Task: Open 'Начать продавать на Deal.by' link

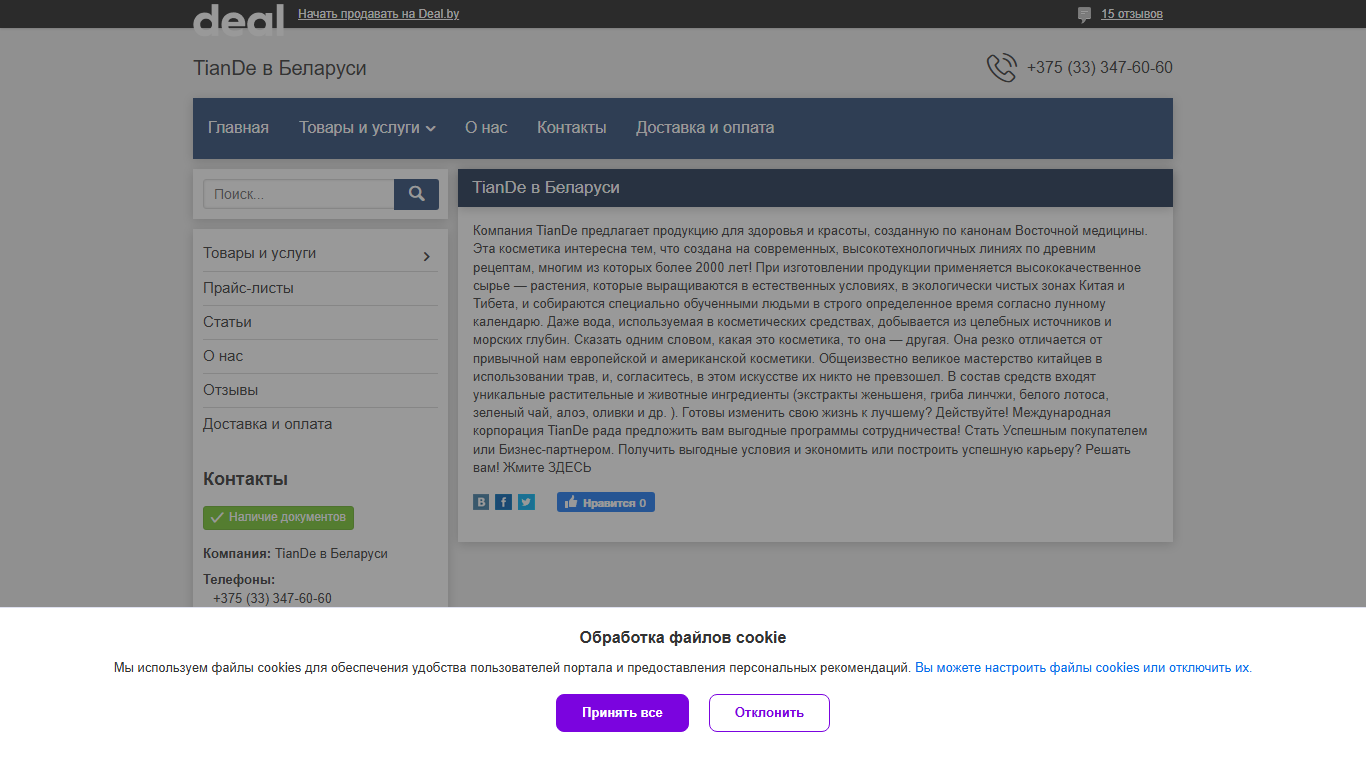Action: point(379,14)
